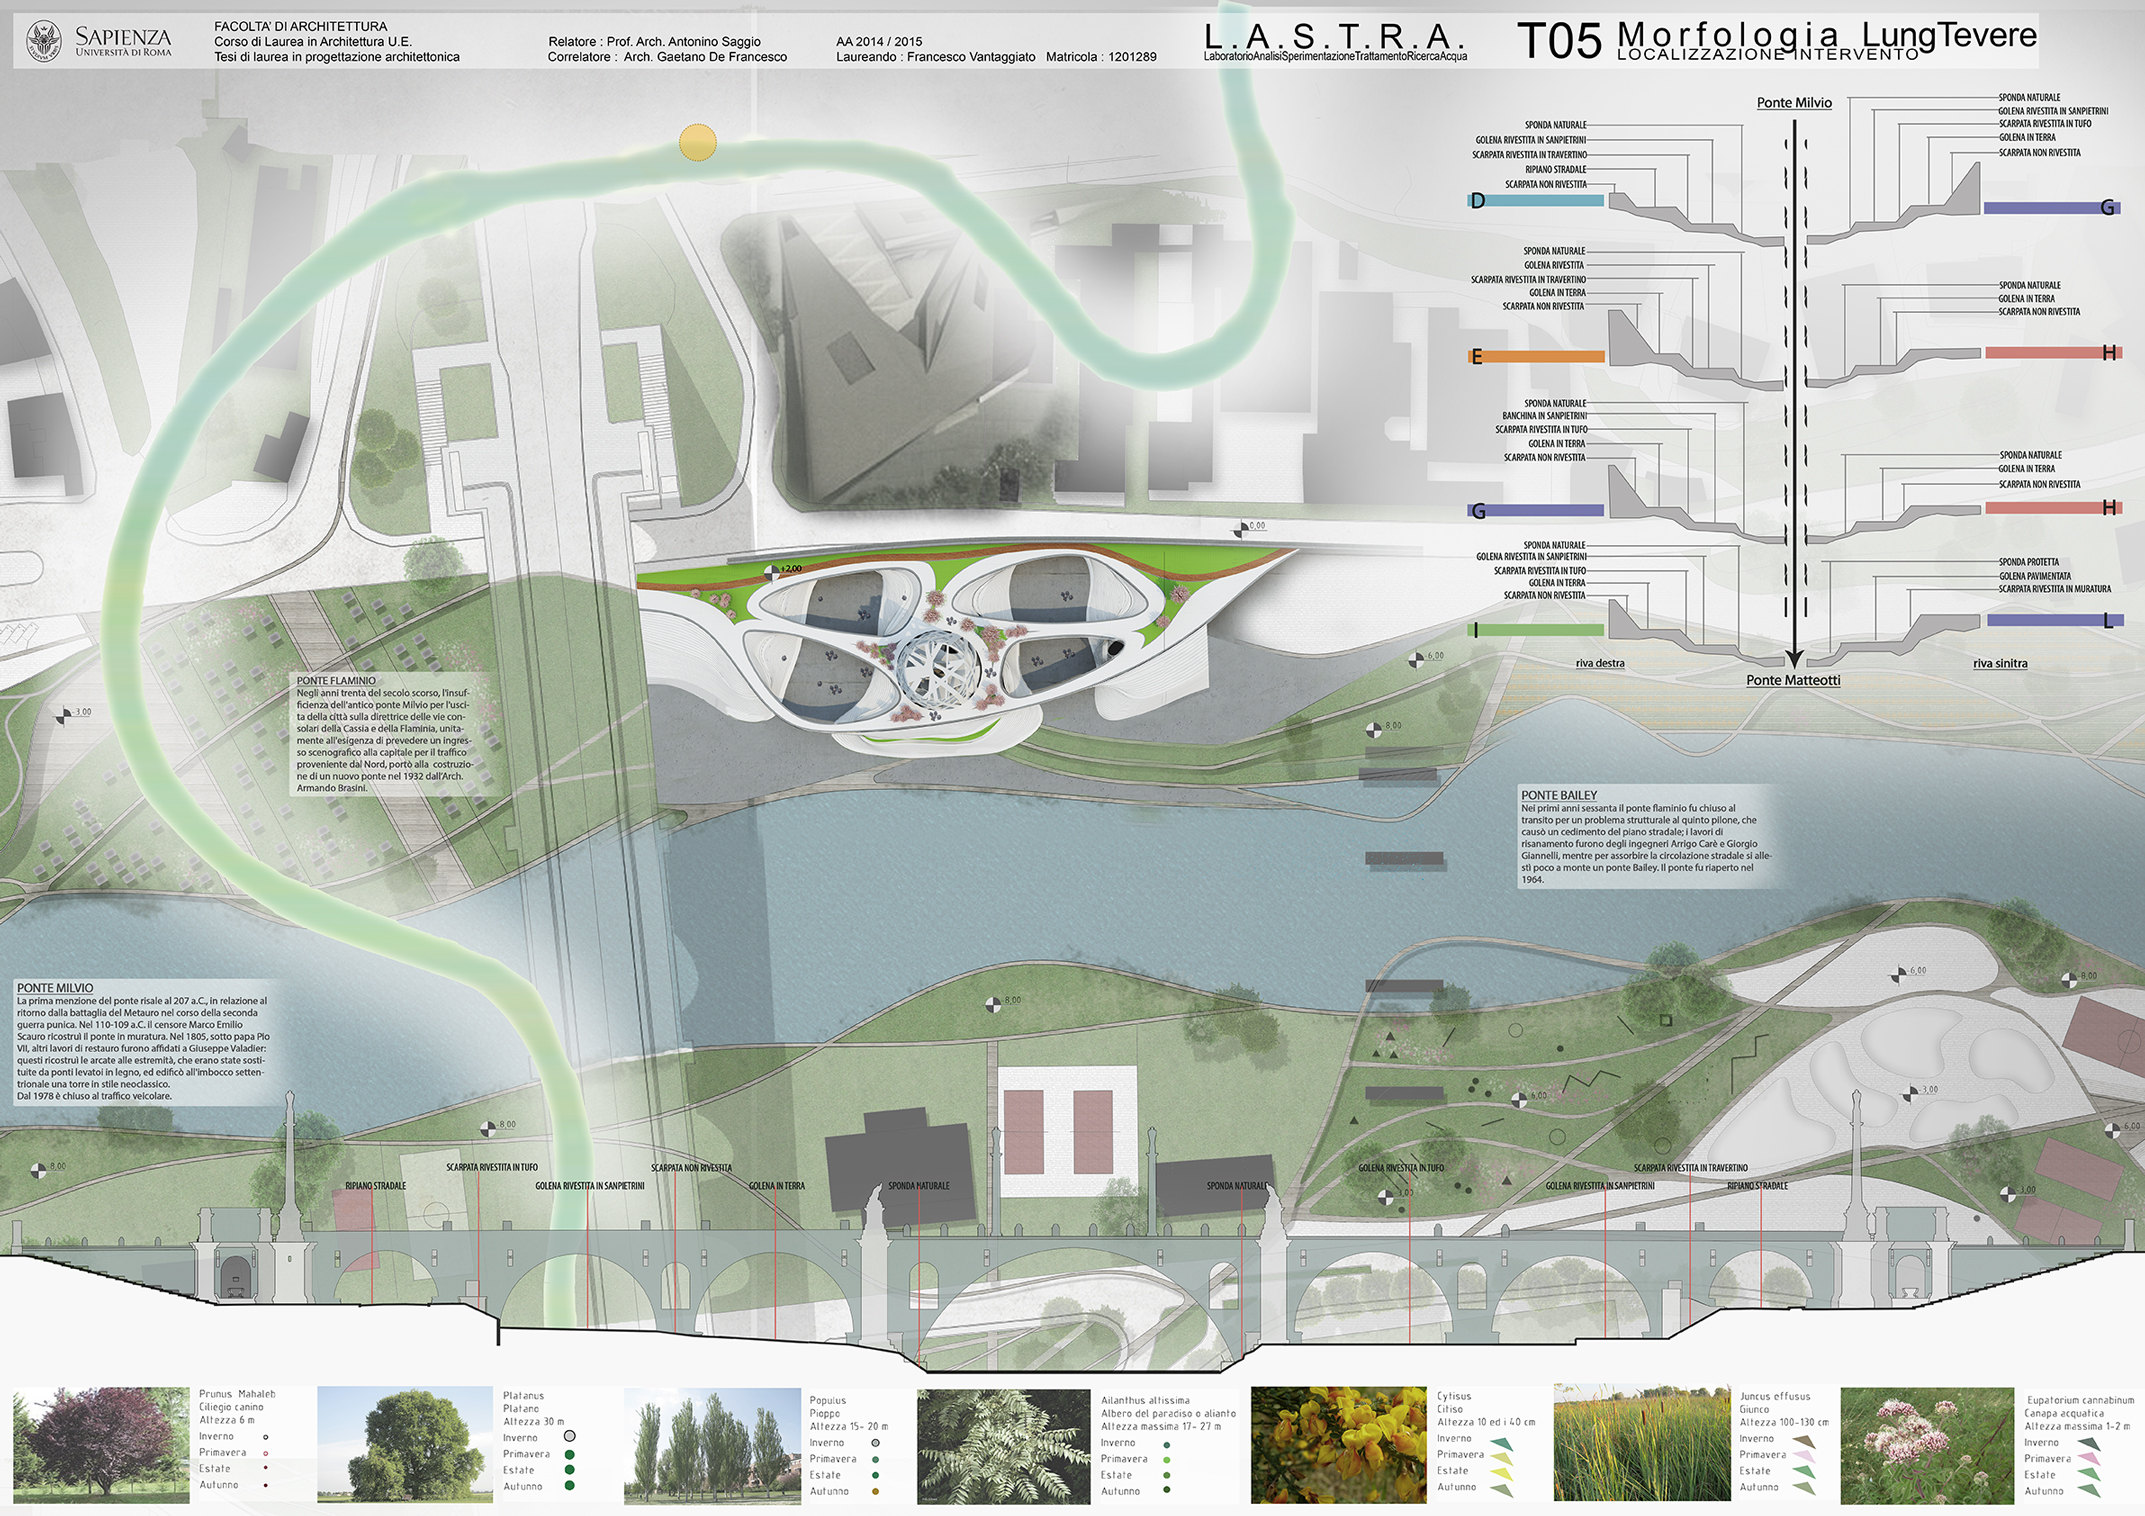The image size is (2145, 1516).
Task: Select the green I section bar
Action: (x=1535, y=630)
